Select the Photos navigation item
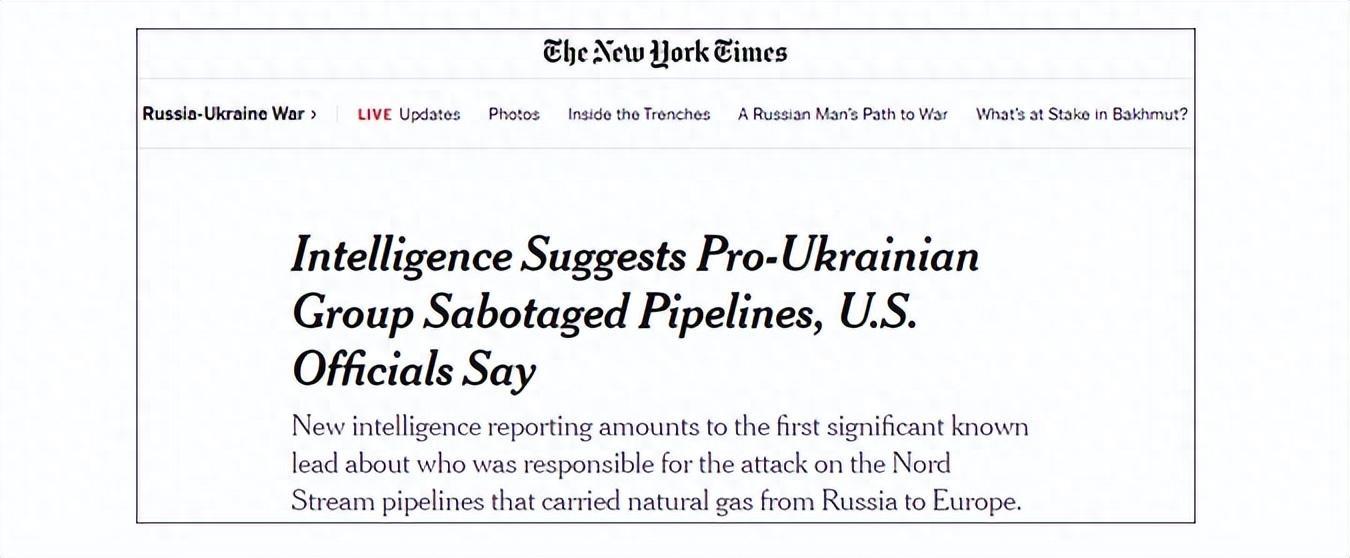 [514, 114]
